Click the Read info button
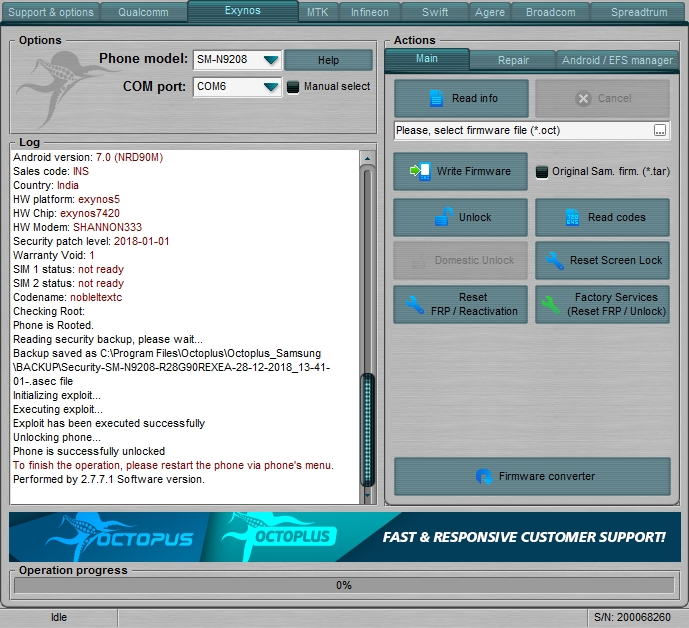The width and height of the screenshot is (689, 628). click(461, 98)
